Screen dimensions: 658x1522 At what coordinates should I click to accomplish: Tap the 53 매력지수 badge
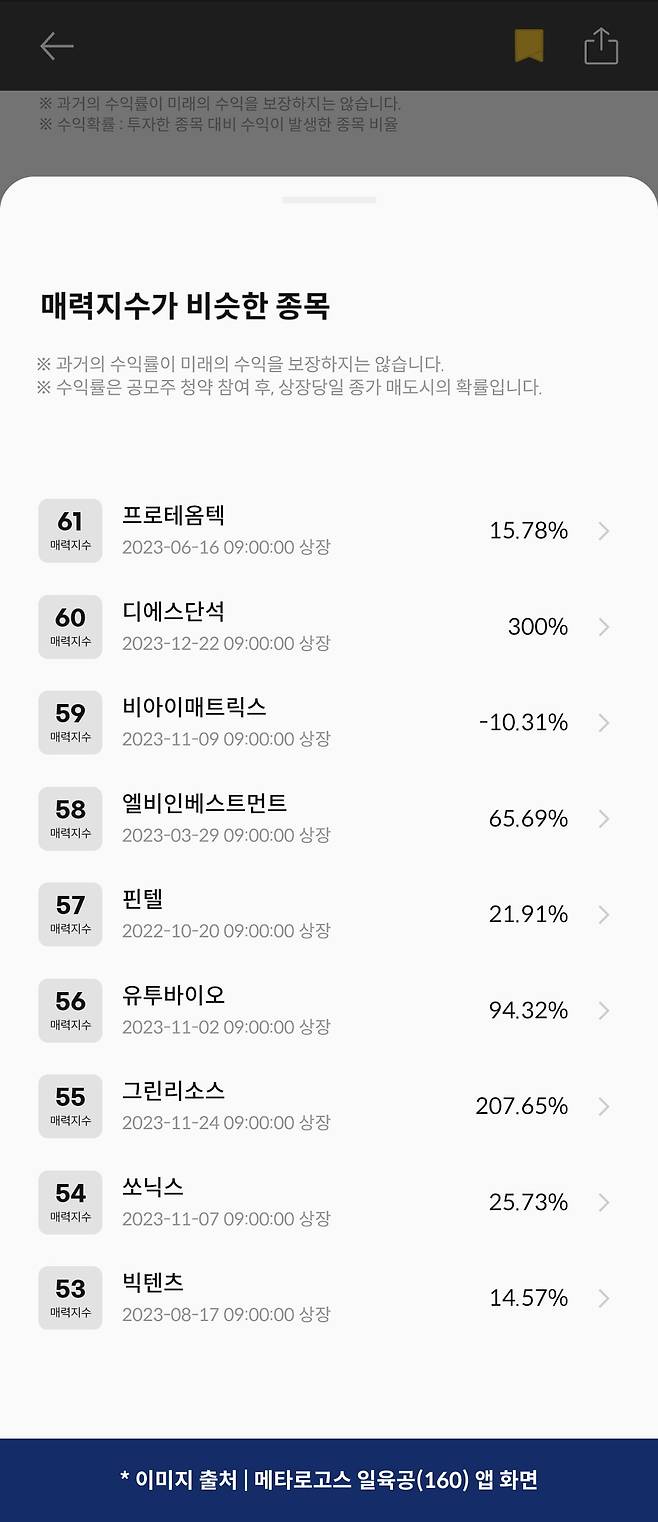point(70,1298)
